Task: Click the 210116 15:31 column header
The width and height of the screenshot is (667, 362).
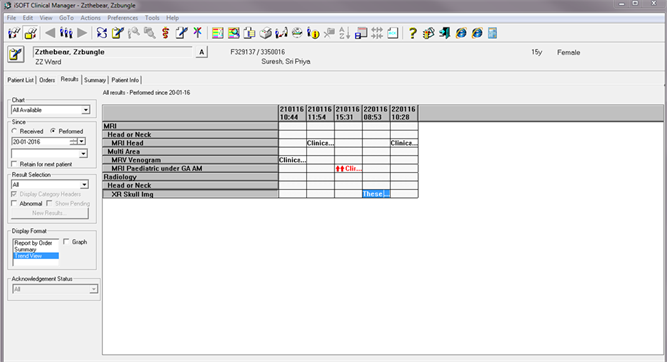Action: point(348,113)
